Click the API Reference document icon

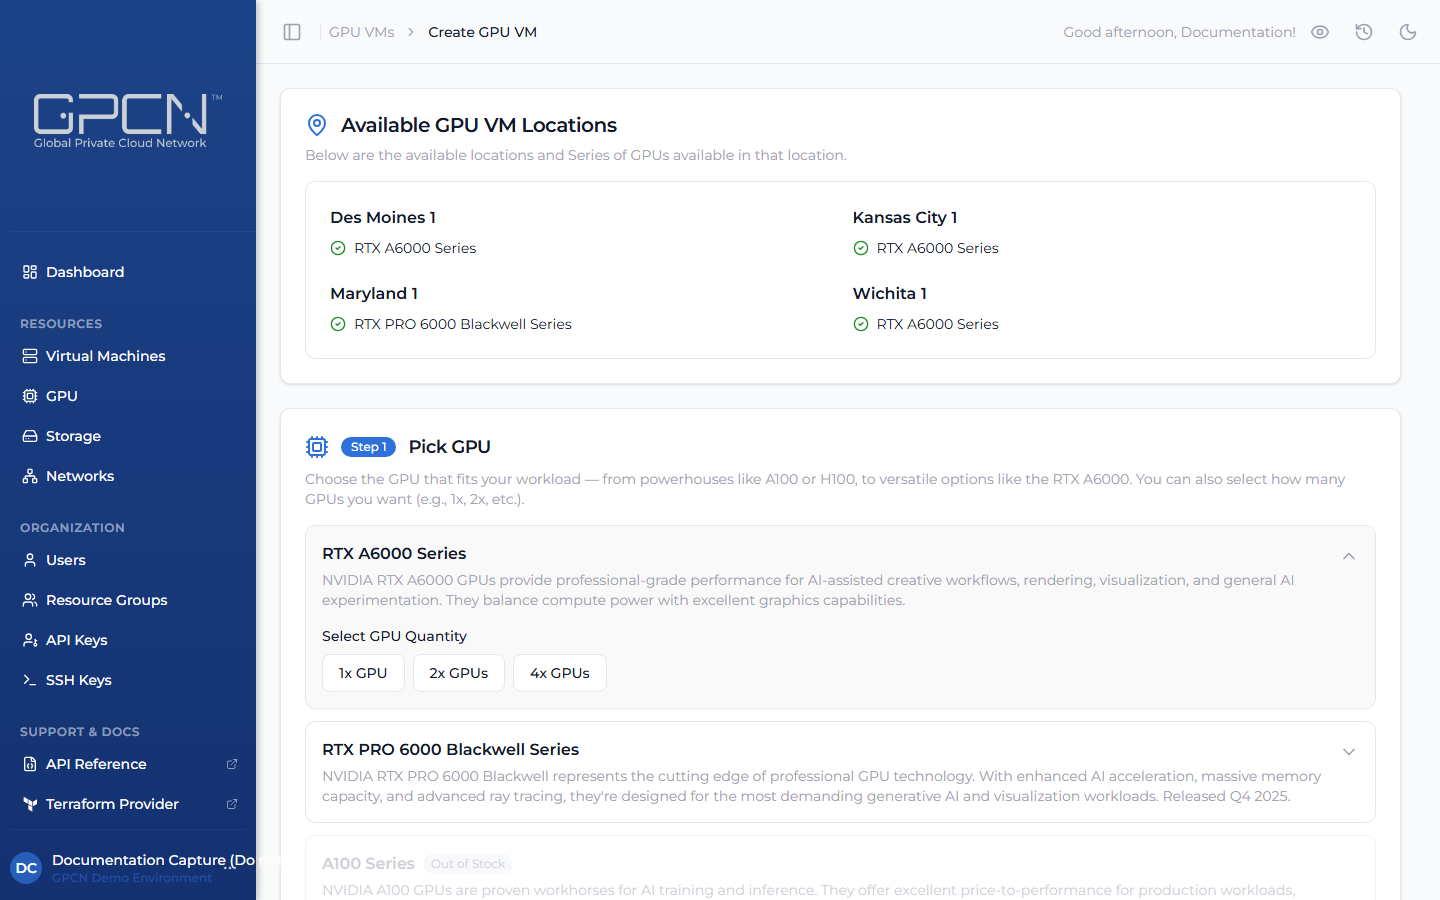(30, 764)
